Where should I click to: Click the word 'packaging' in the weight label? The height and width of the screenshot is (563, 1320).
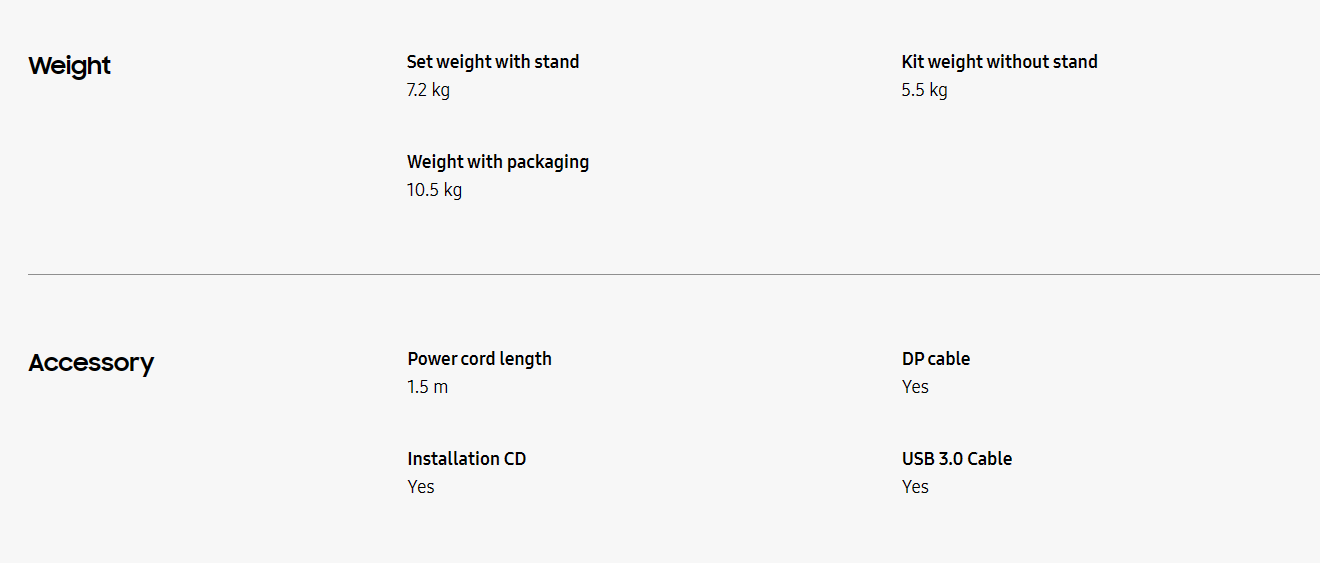[x=547, y=162]
